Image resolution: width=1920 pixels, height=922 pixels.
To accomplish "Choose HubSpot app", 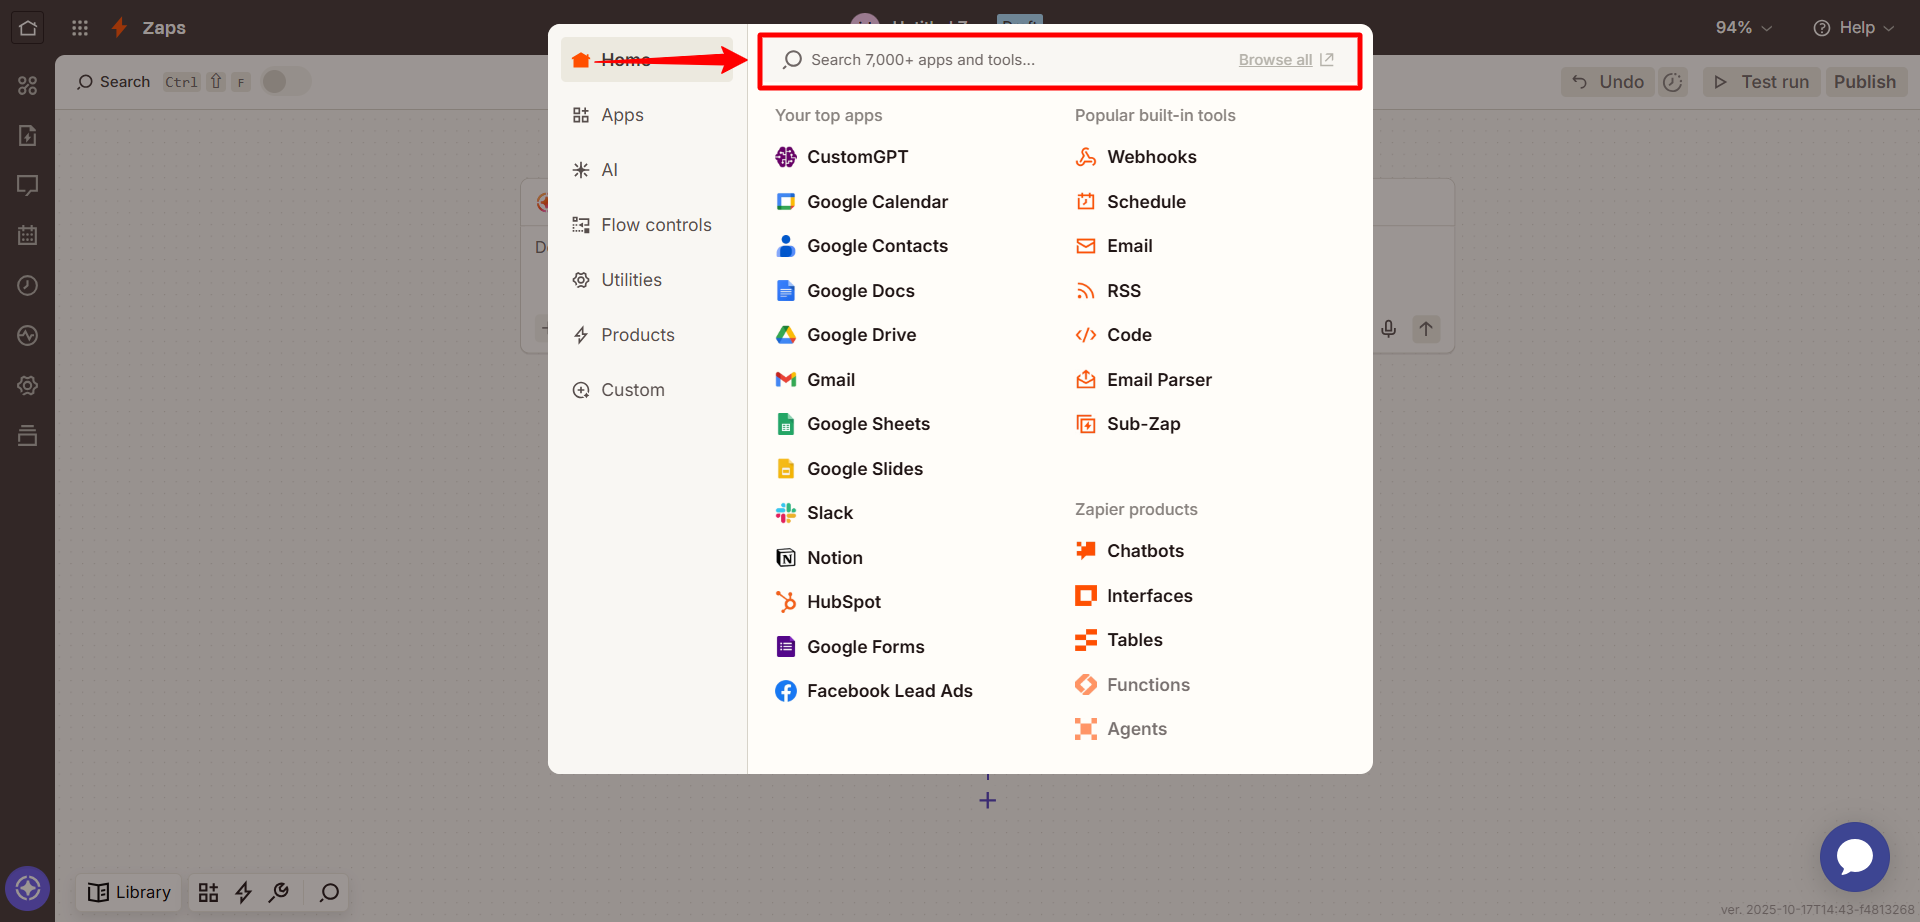I will coord(828,602).
